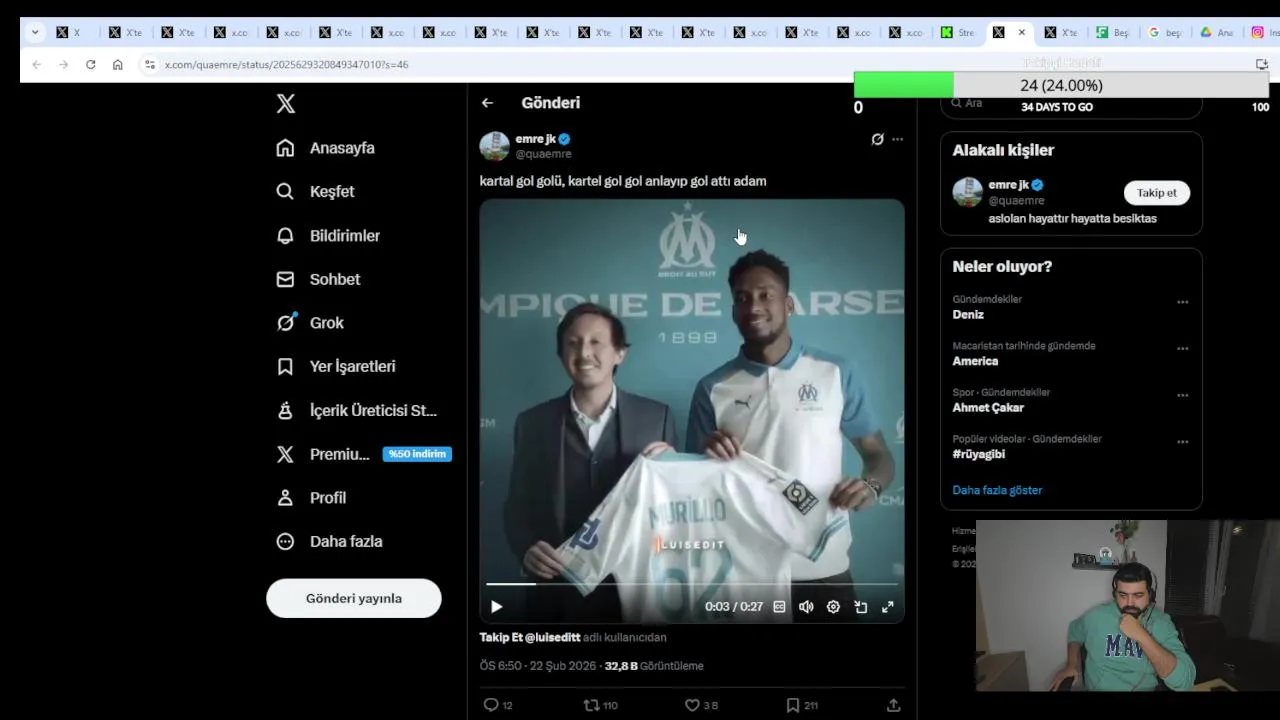Click the Ahmet Çakar trending topic

pyautogui.click(x=988, y=408)
